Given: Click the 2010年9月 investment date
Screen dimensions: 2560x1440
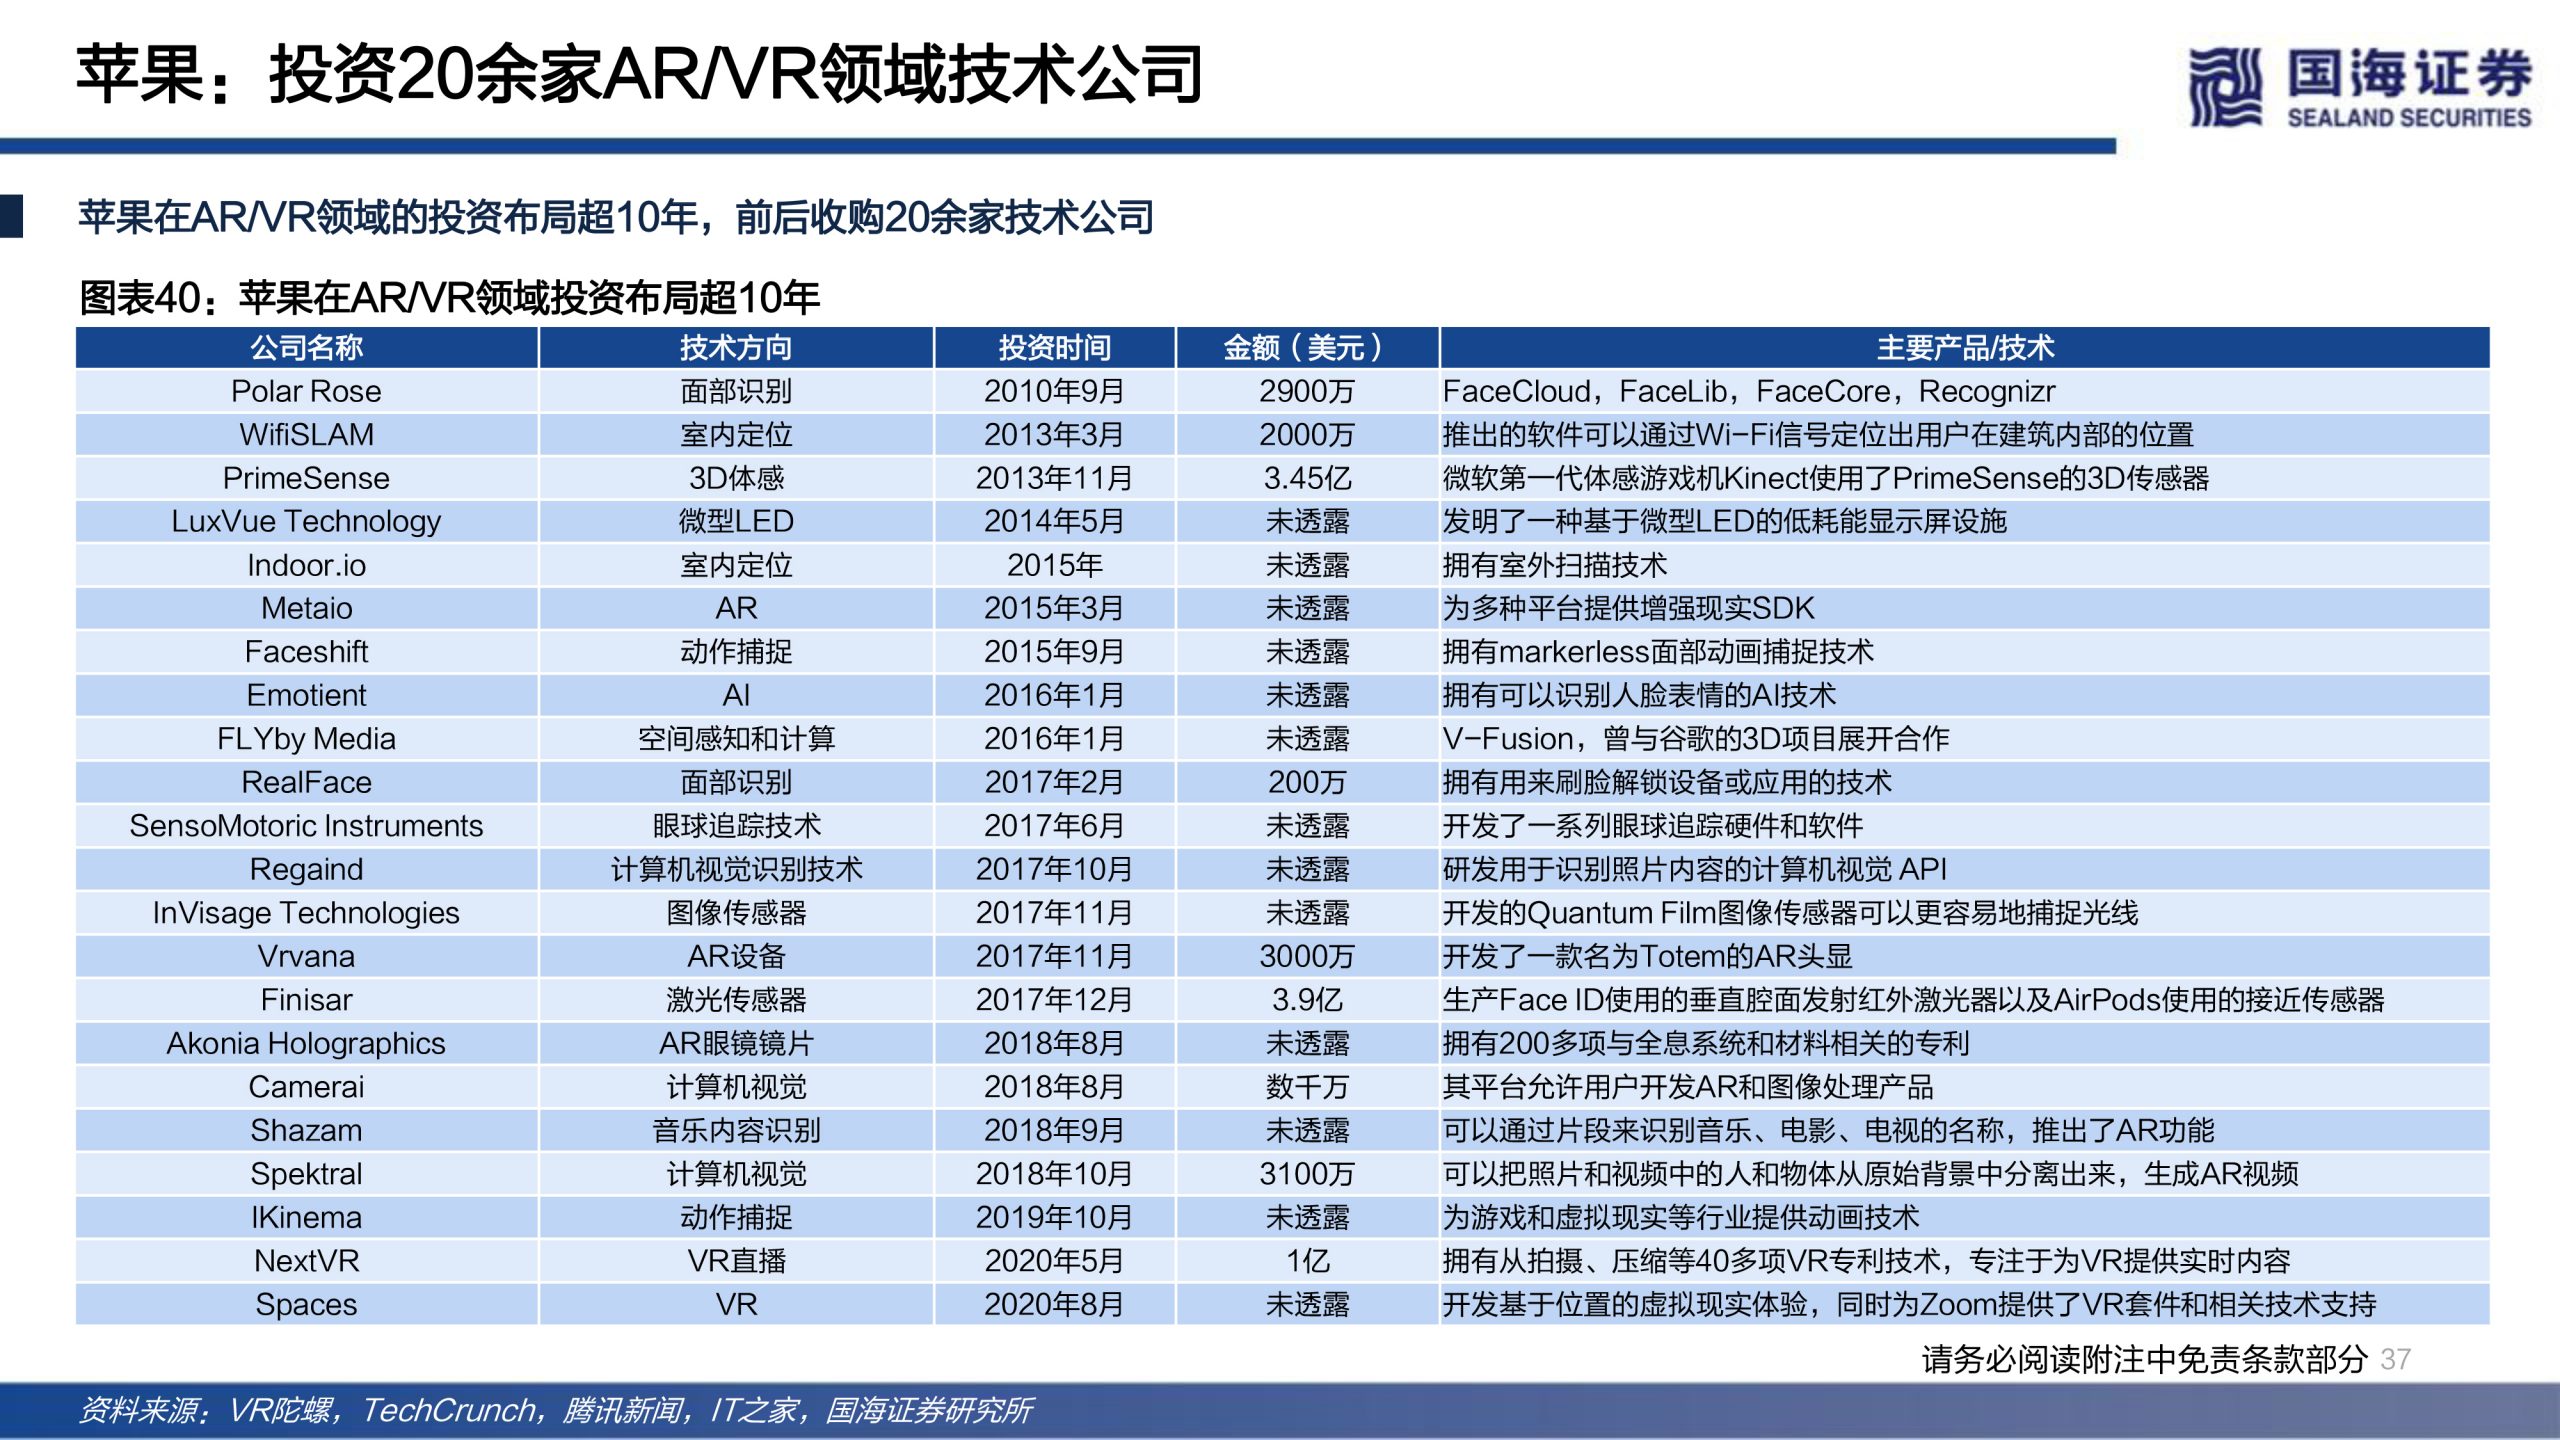Looking at the screenshot, I should (1054, 391).
